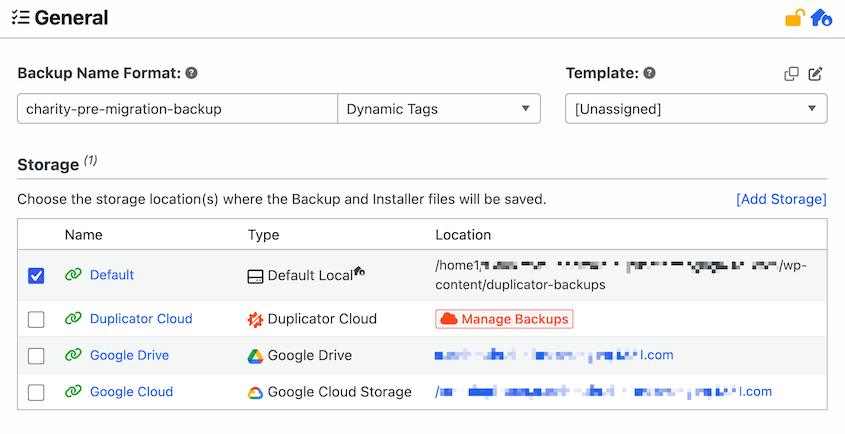
Task: Click the Default Local type text
Action: (x=310, y=275)
